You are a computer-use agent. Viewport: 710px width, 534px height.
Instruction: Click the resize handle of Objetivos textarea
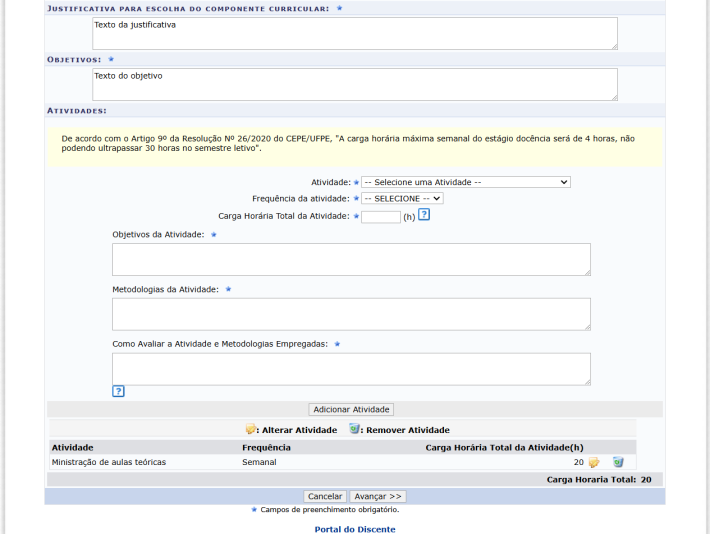(x=612, y=96)
